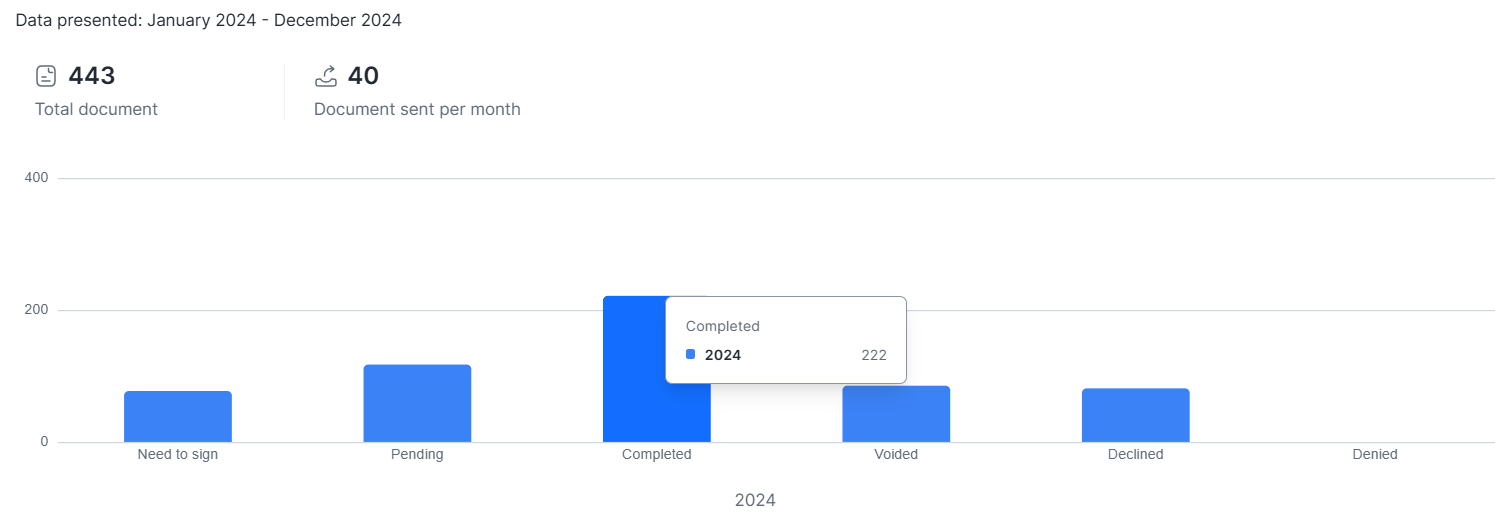This screenshot has height=518, width=1503.
Task: Click the Data presented date range text
Action: pos(209,20)
